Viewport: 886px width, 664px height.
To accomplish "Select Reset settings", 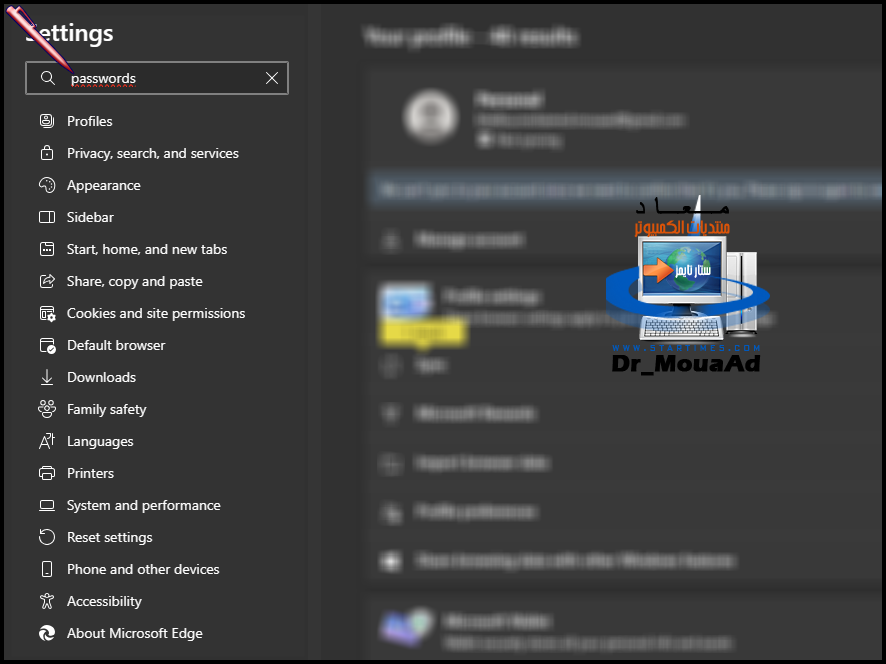I will 110,537.
